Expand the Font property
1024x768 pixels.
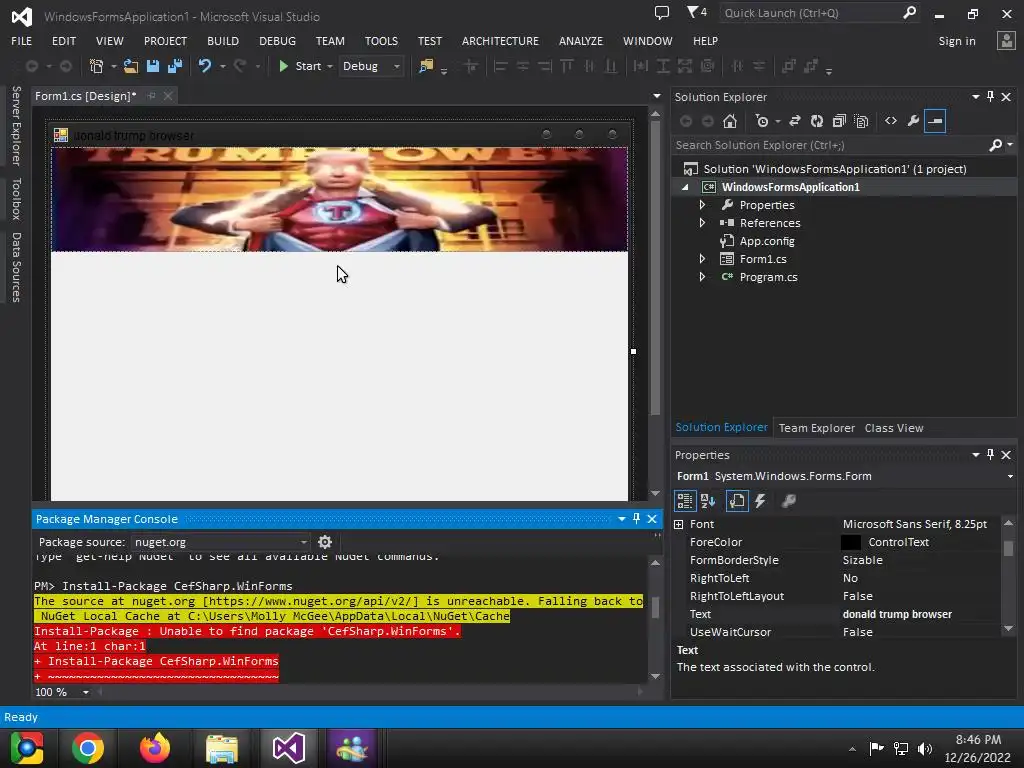tap(679, 524)
